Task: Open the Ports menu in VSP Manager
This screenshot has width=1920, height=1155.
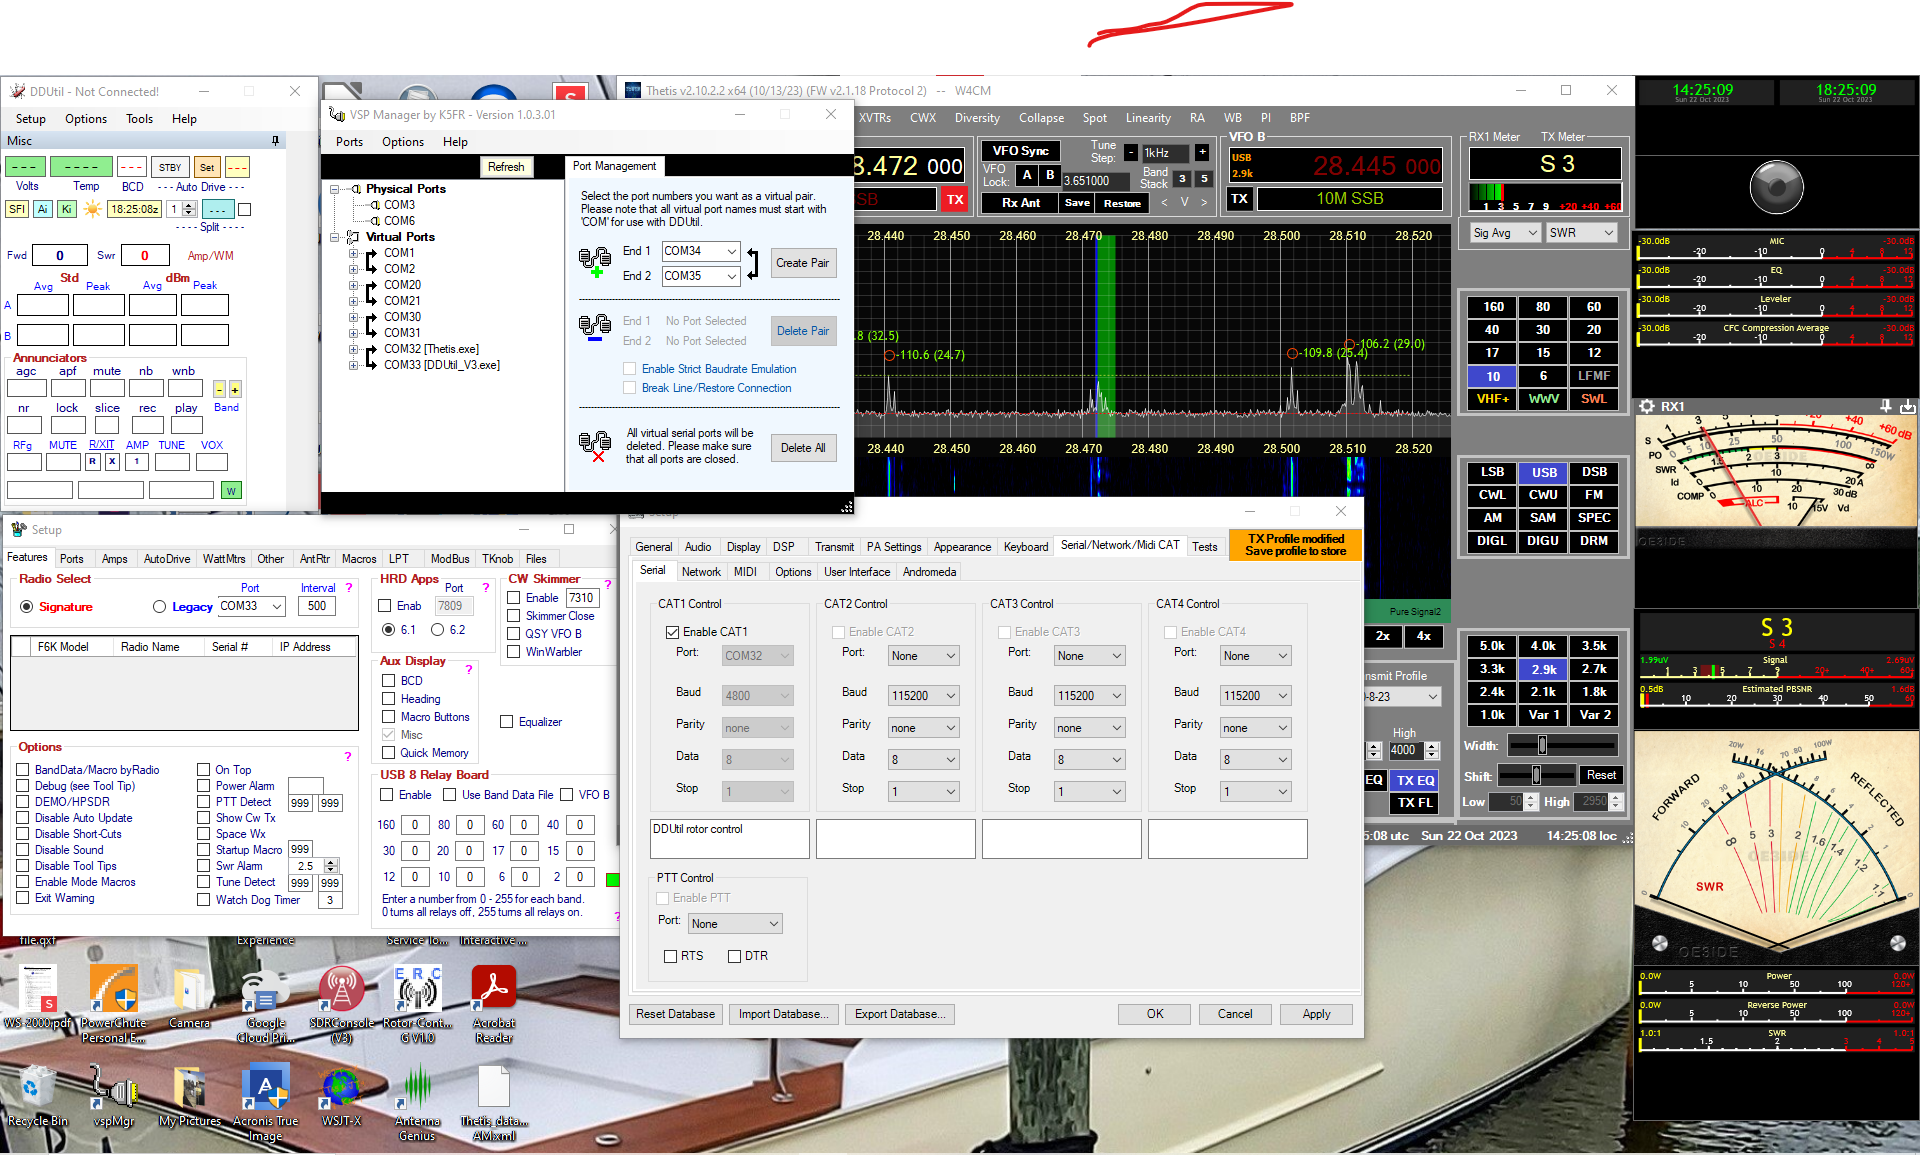Action: point(349,142)
